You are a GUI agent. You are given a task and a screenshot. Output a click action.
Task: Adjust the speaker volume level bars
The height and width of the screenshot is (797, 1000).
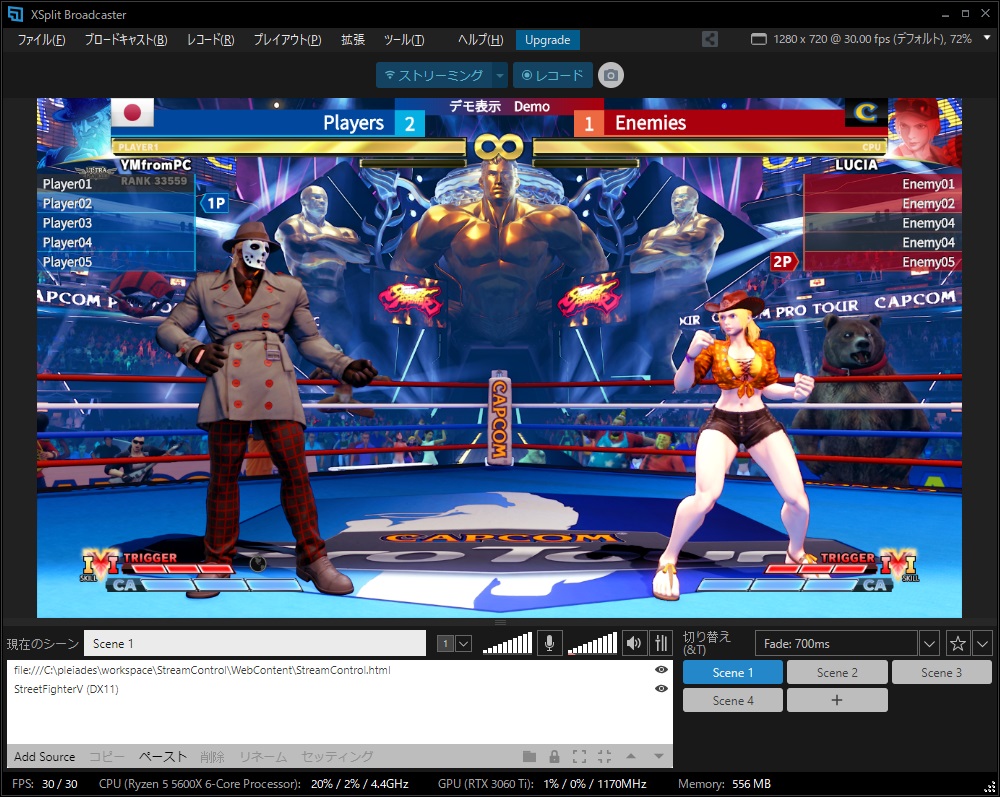[x=592, y=643]
